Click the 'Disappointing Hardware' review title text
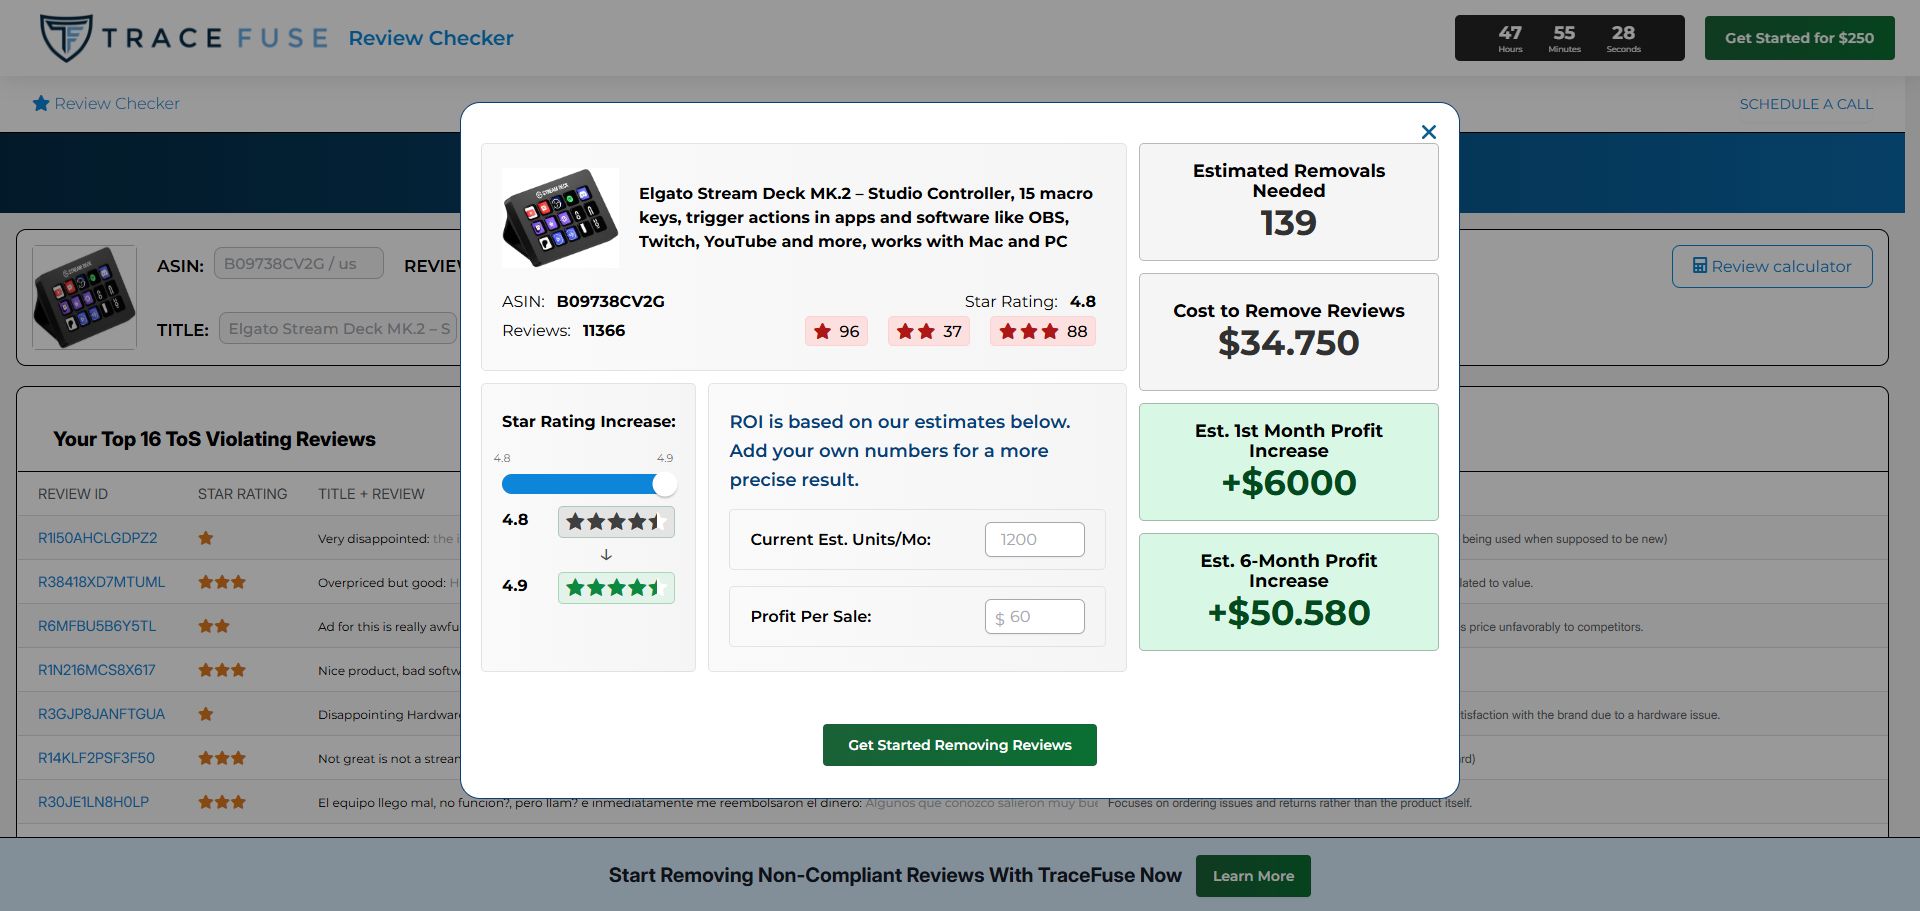This screenshot has width=1920, height=911. [389, 714]
